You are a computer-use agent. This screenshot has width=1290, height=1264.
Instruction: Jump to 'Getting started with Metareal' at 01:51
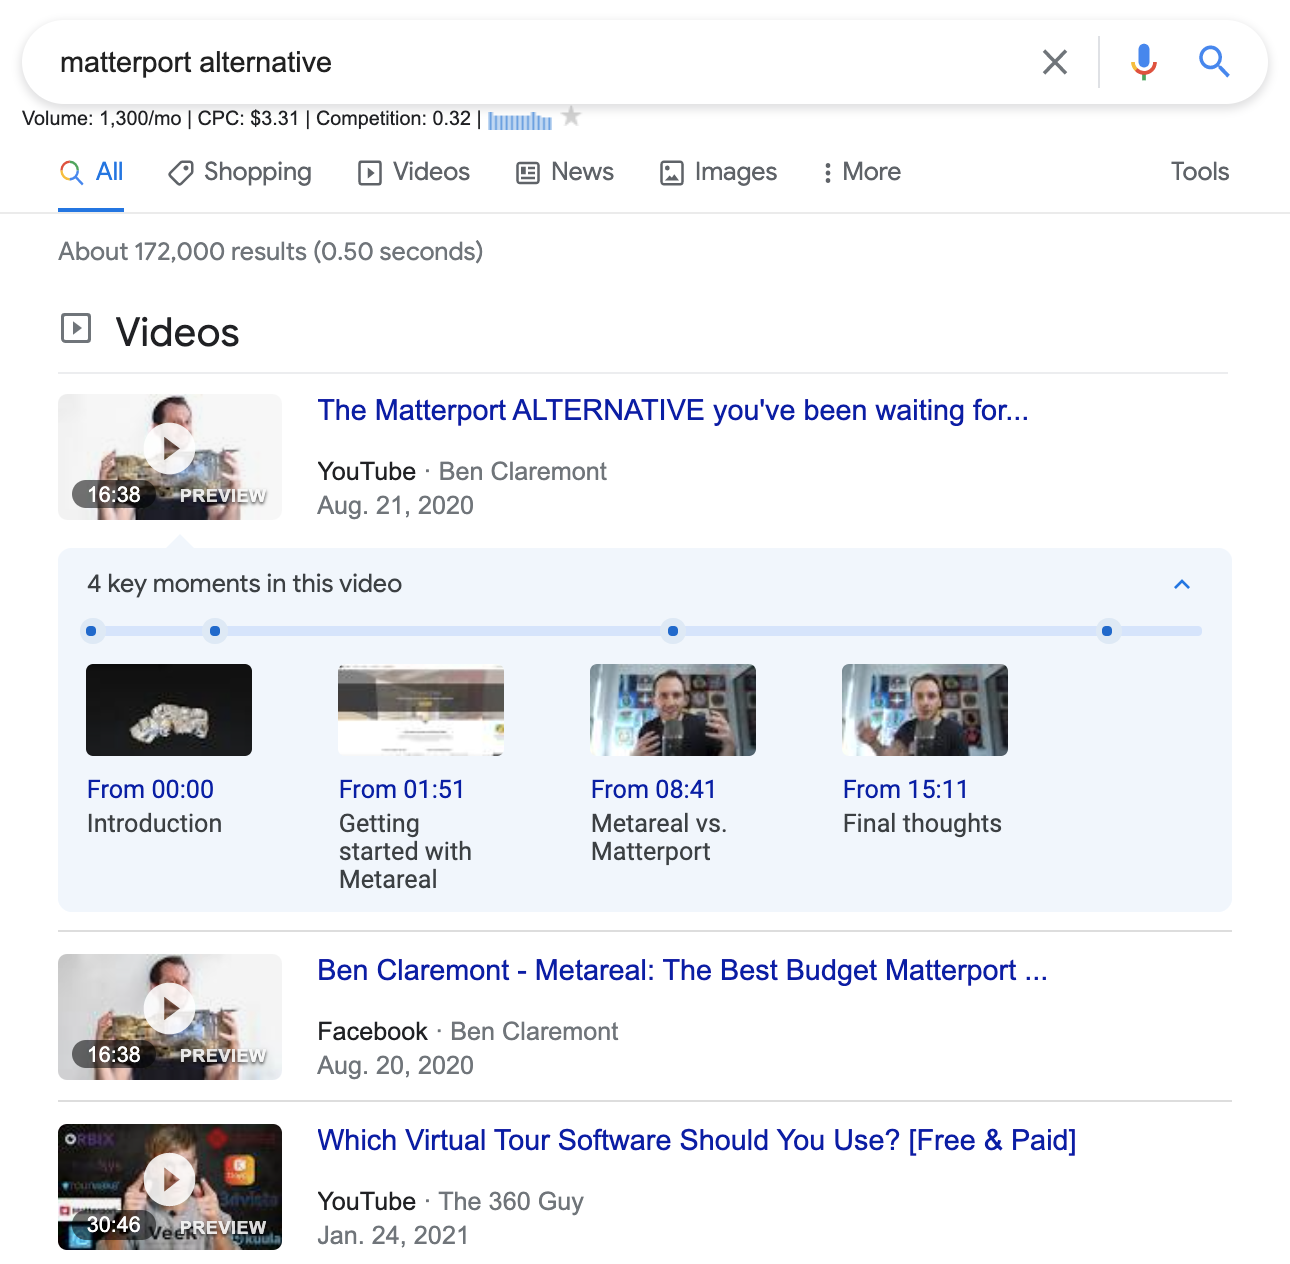[401, 789]
